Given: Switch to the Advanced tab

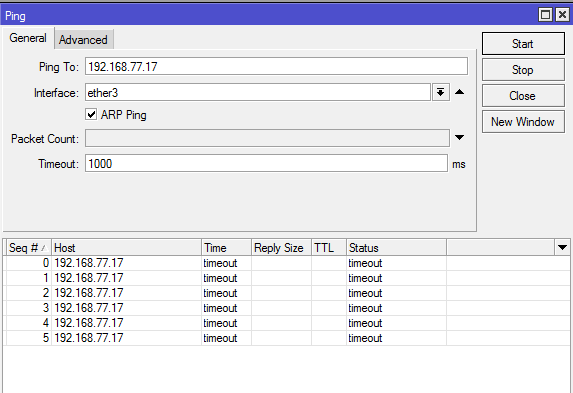Looking at the screenshot, I should coord(83,39).
